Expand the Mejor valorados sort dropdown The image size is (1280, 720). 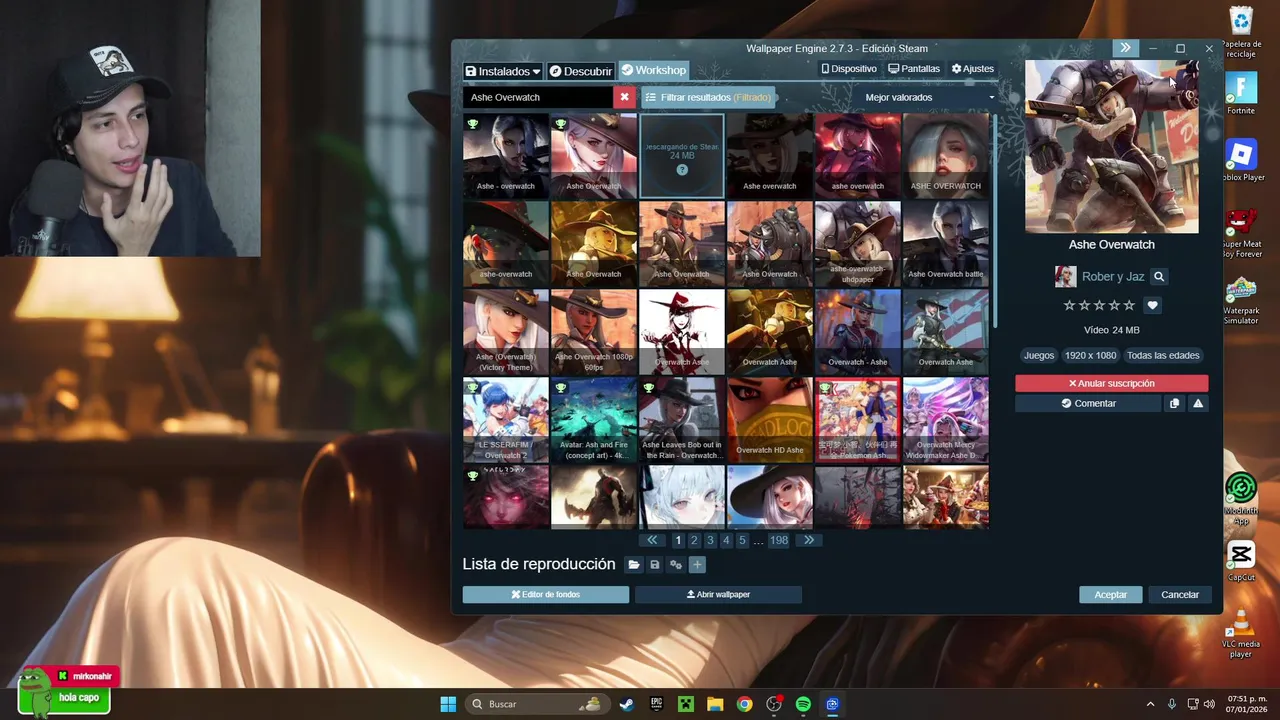point(929,97)
